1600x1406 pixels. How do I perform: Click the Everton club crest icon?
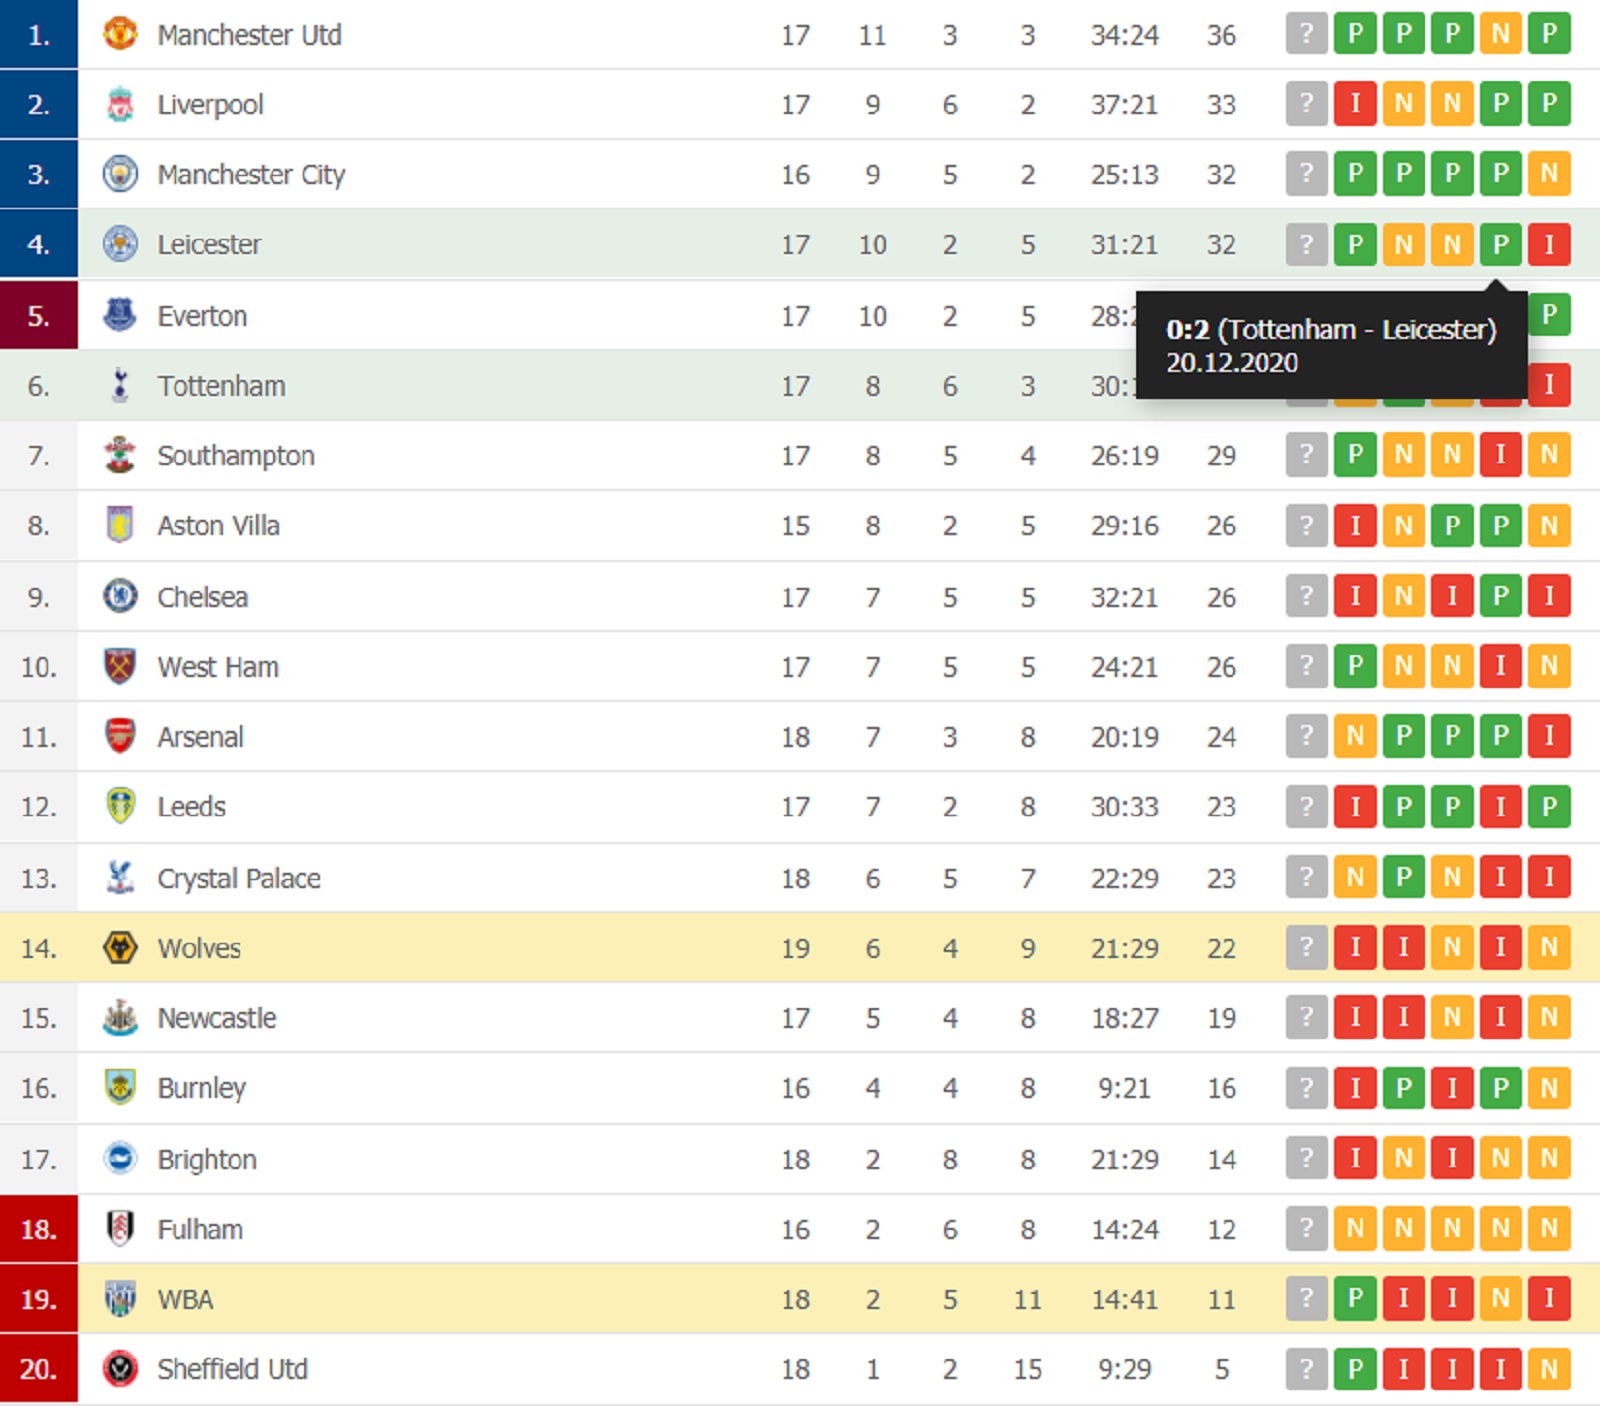point(120,315)
